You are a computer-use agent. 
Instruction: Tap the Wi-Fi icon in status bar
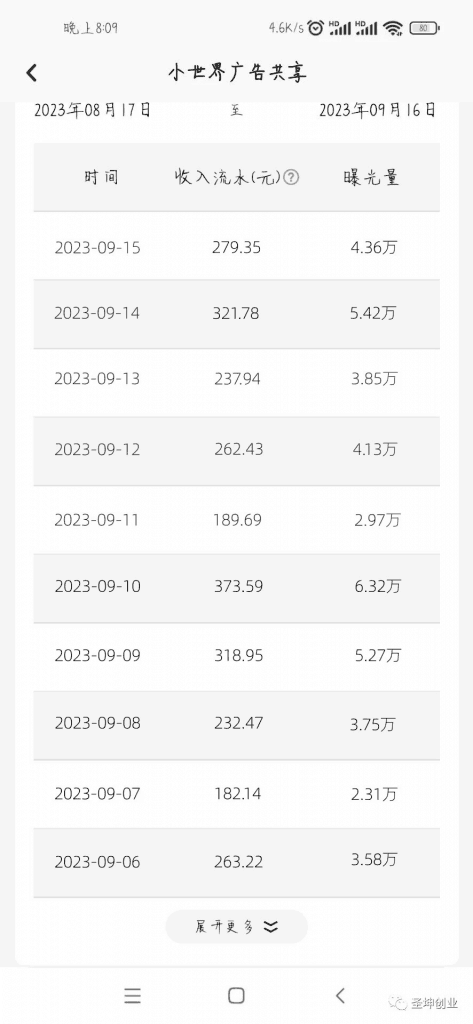(393, 28)
